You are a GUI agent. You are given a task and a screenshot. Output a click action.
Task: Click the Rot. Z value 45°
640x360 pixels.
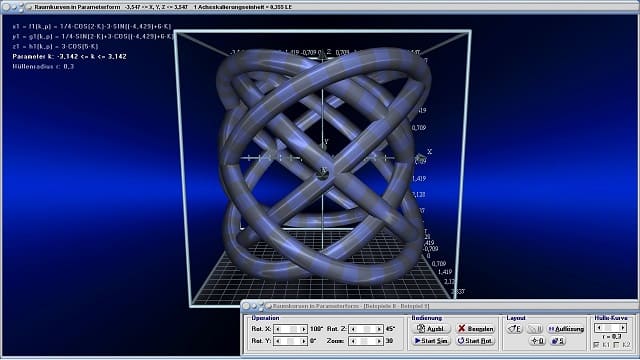click(x=390, y=329)
